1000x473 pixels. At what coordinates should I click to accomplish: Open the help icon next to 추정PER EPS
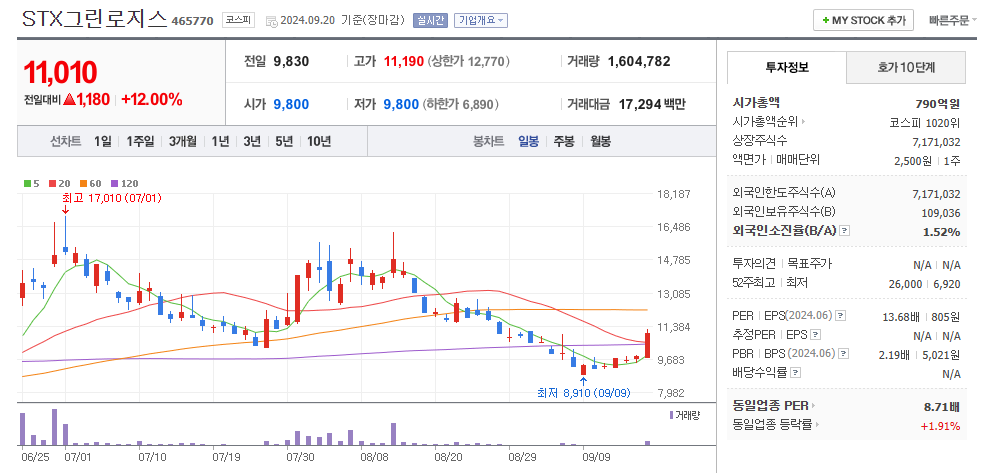tap(816, 335)
